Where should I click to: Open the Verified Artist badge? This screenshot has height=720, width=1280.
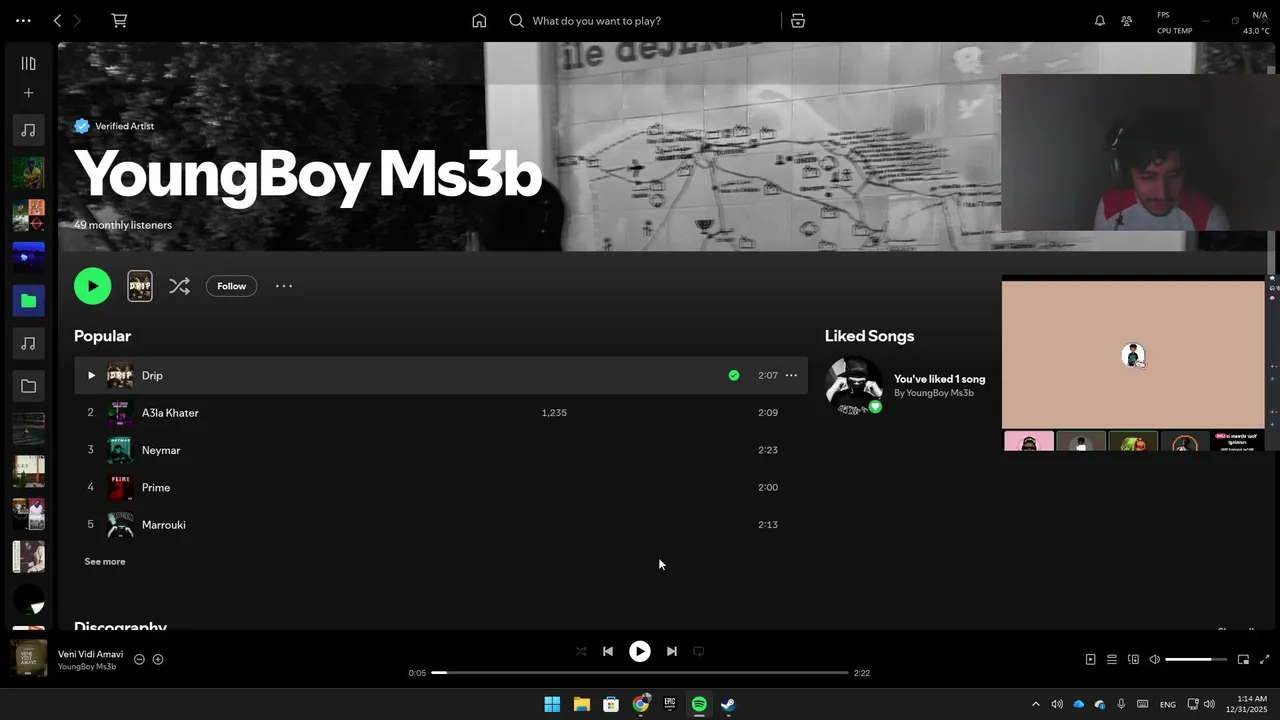pos(114,126)
